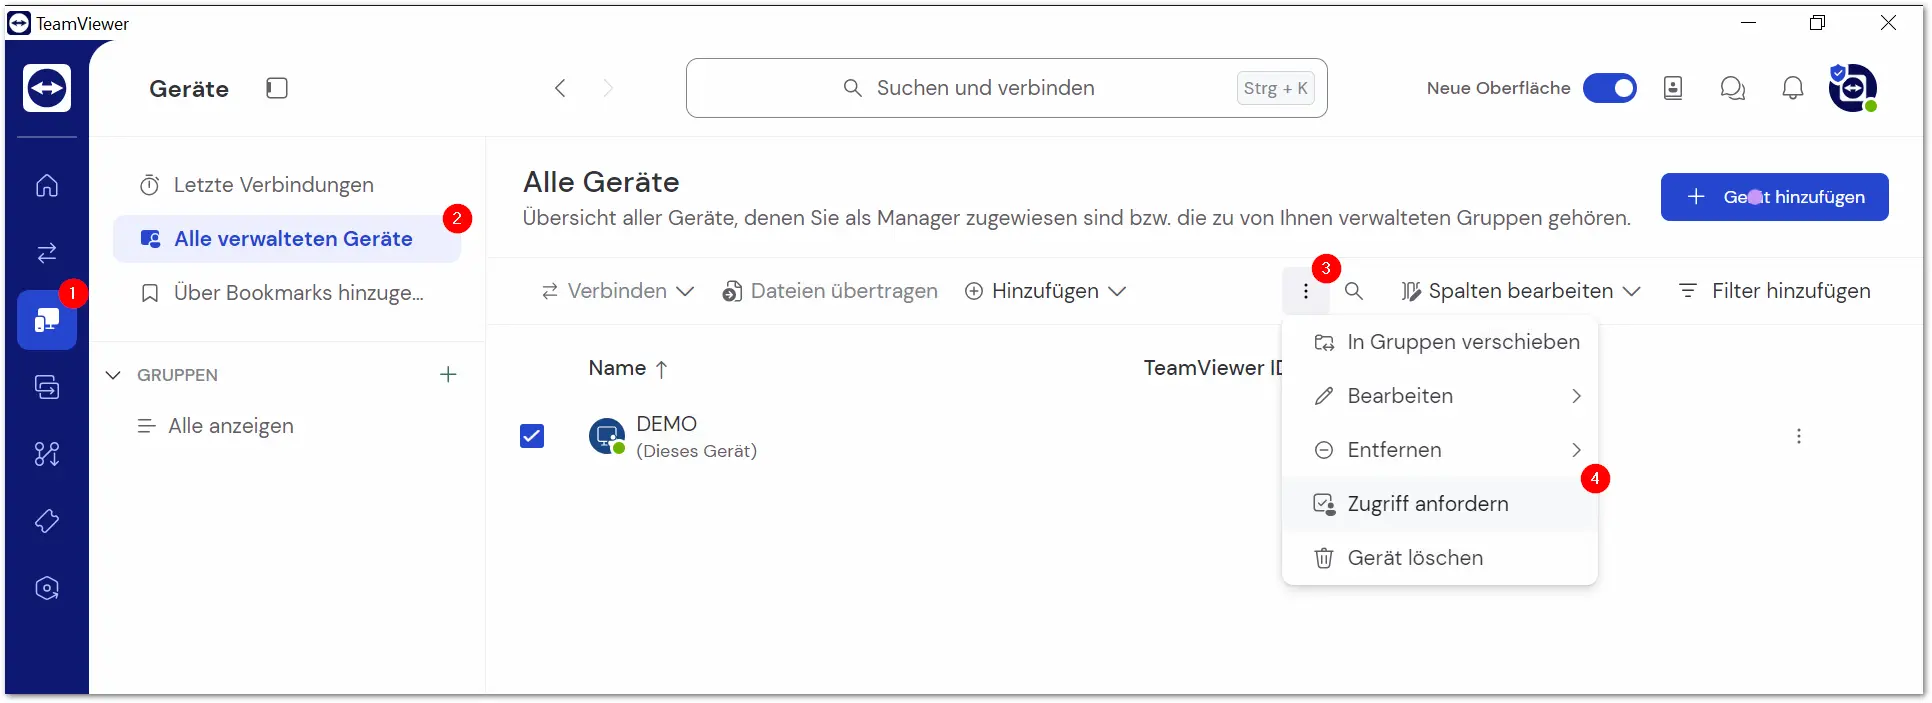The height and width of the screenshot is (703, 1932).
Task: Collapse the GRUPPEN section
Action: (113, 375)
